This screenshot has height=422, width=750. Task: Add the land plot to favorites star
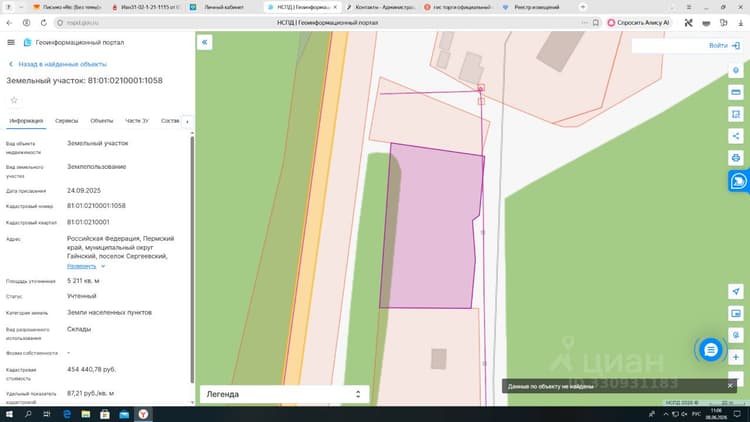click(14, 100)
